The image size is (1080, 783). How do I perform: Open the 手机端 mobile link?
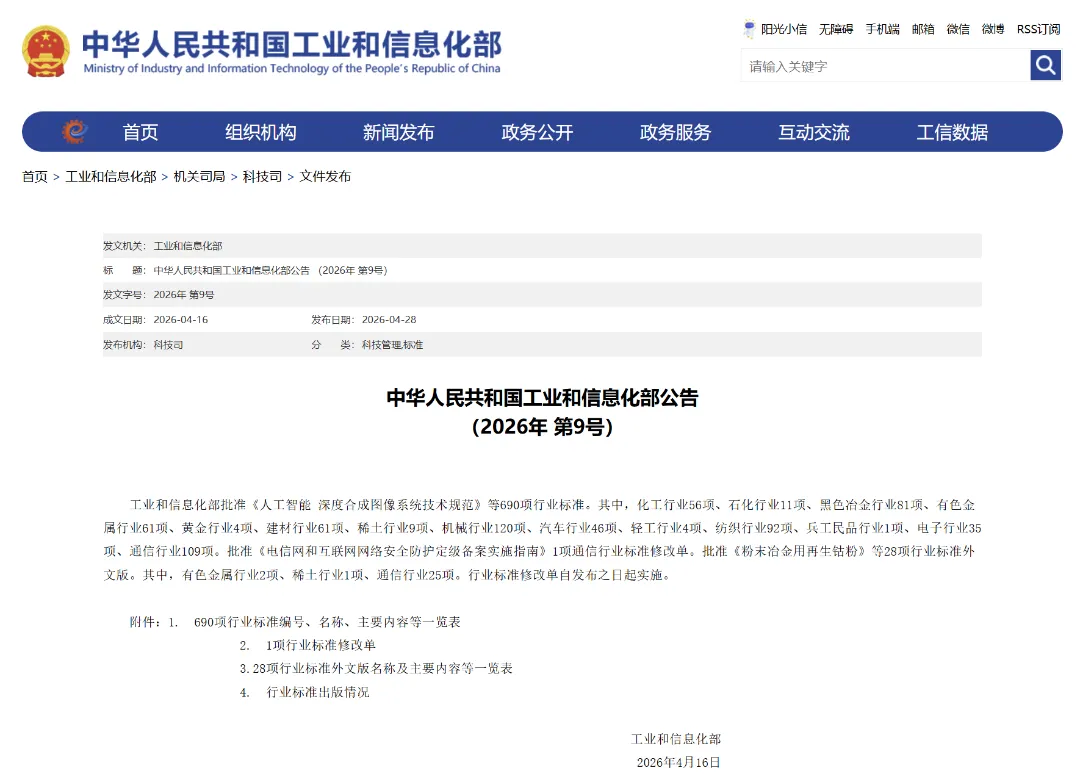[882, 29]
